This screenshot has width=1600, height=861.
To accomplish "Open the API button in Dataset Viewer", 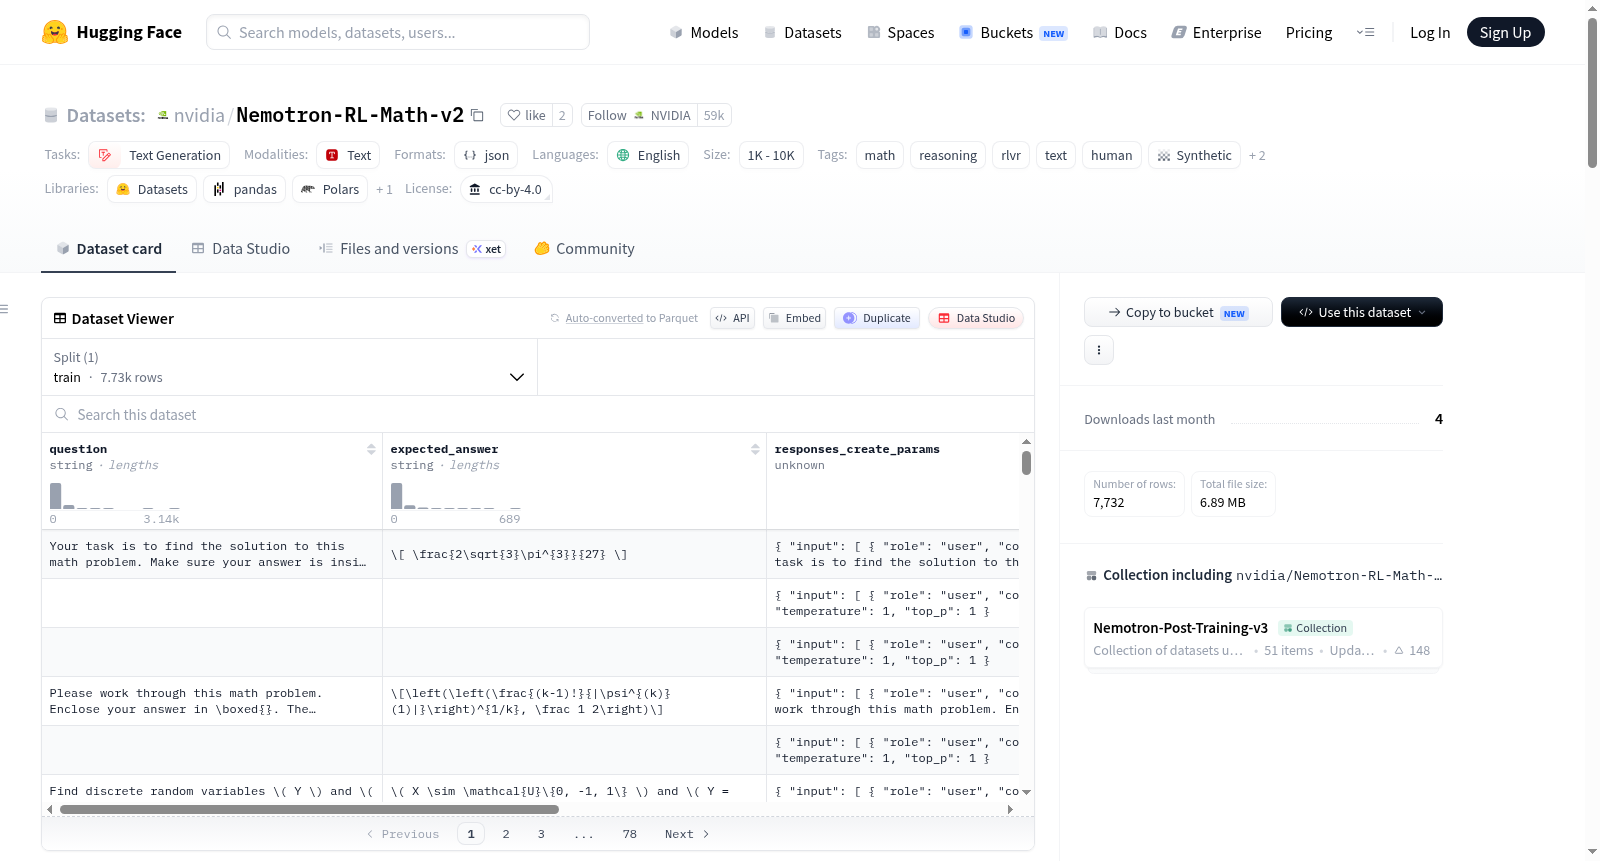I will [x=732, y=318].
